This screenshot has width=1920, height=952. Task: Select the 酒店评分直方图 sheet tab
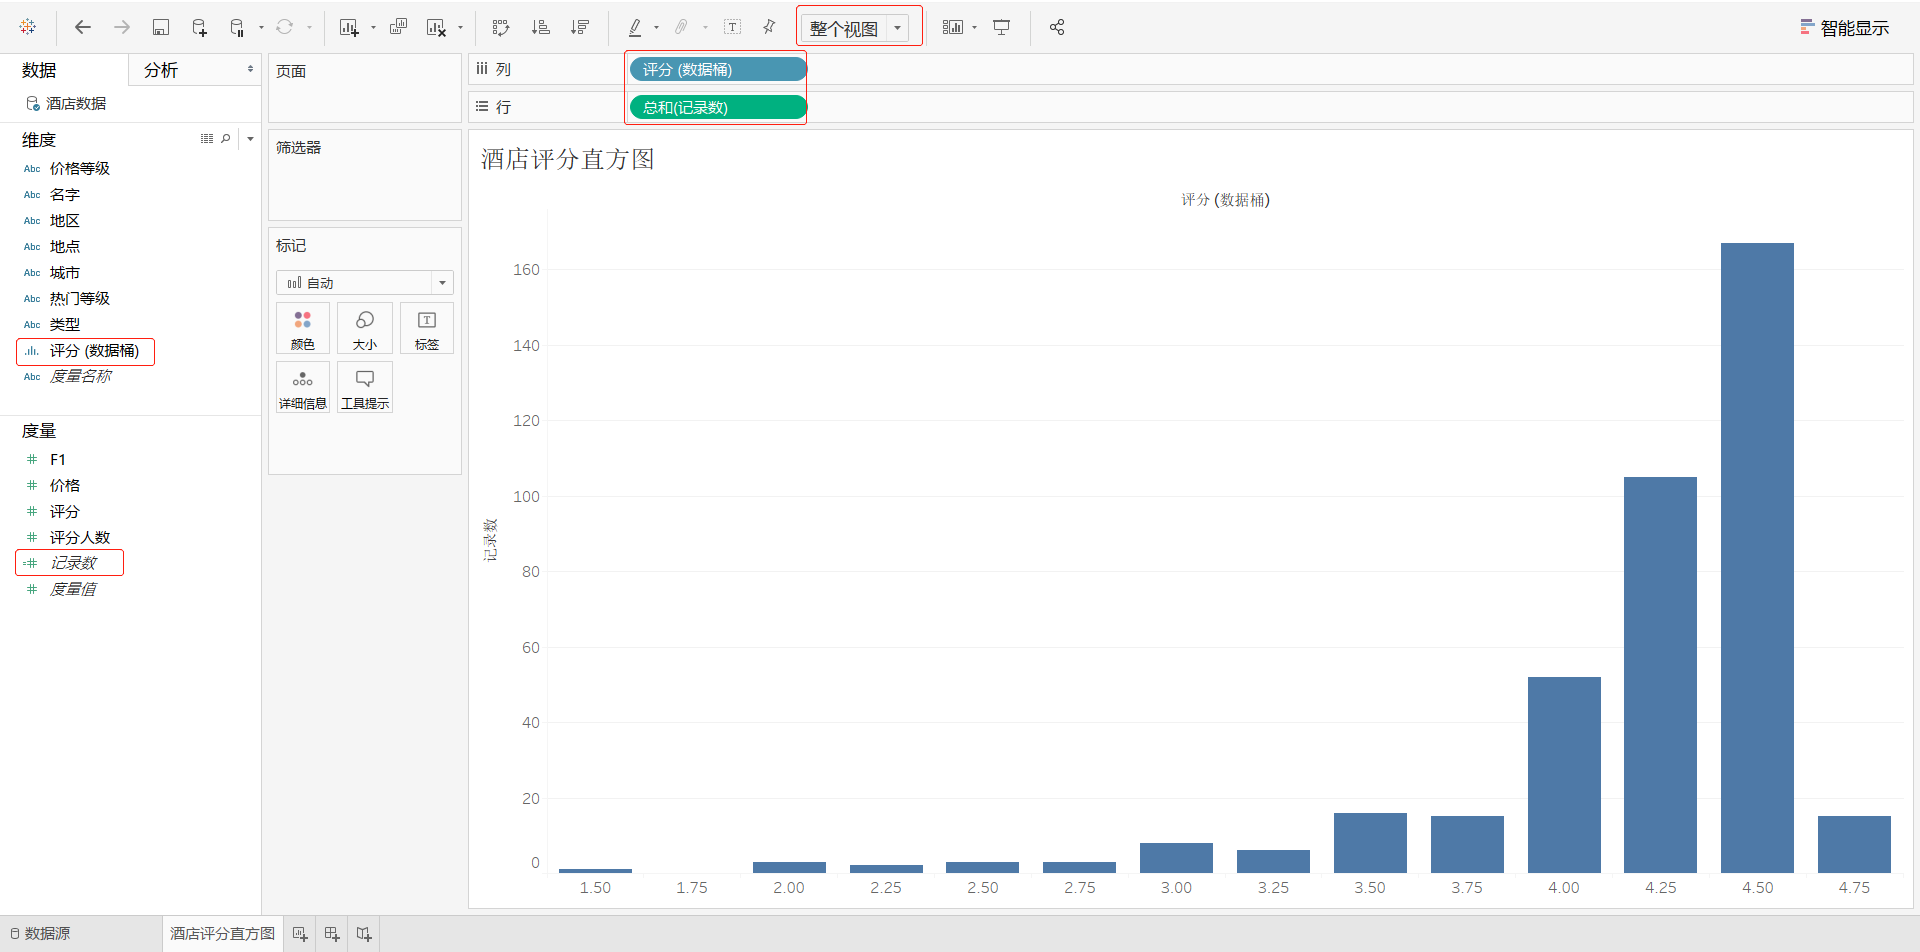[x=222, y=933]
